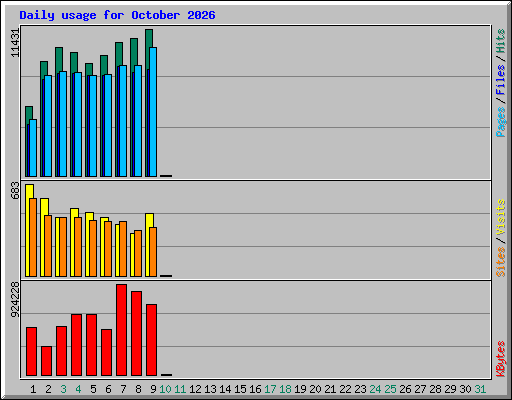Click the day 9 cyan pages bar
Image resolution: width=512 pixels, height=400 pixels.
click(x=153, y=112)
